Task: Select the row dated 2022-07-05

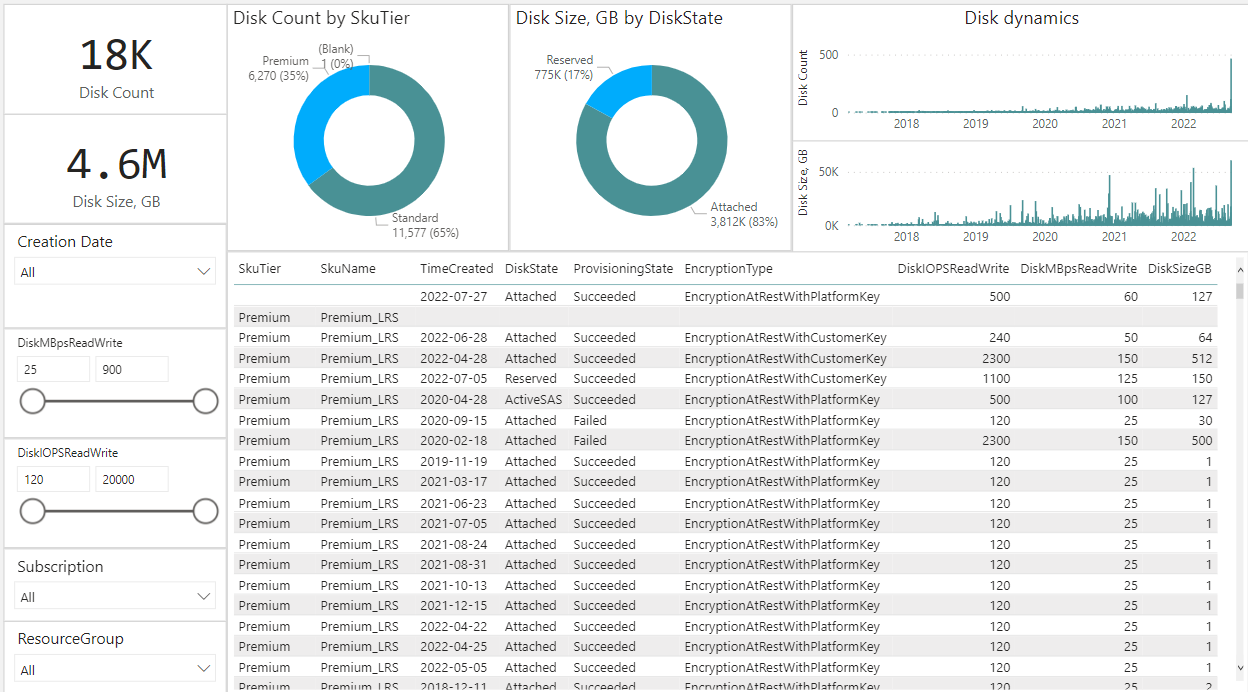Action: (x=455, y=379)
